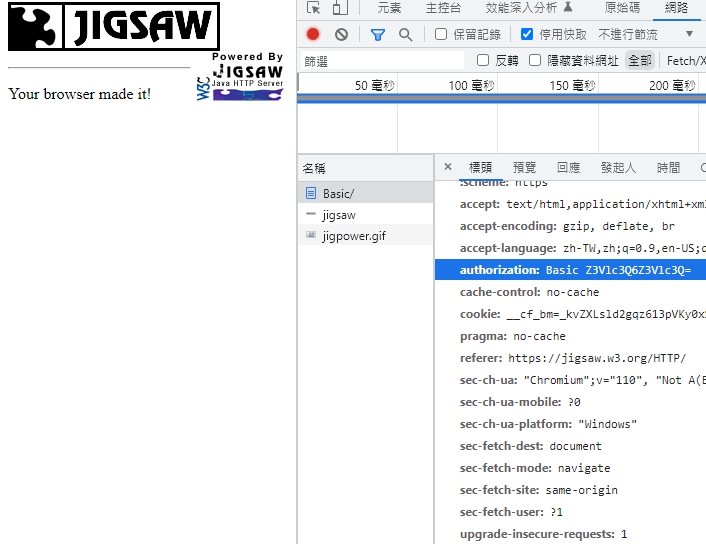
Task: Activate the inspect element picker icon
Action: (313, 8)
